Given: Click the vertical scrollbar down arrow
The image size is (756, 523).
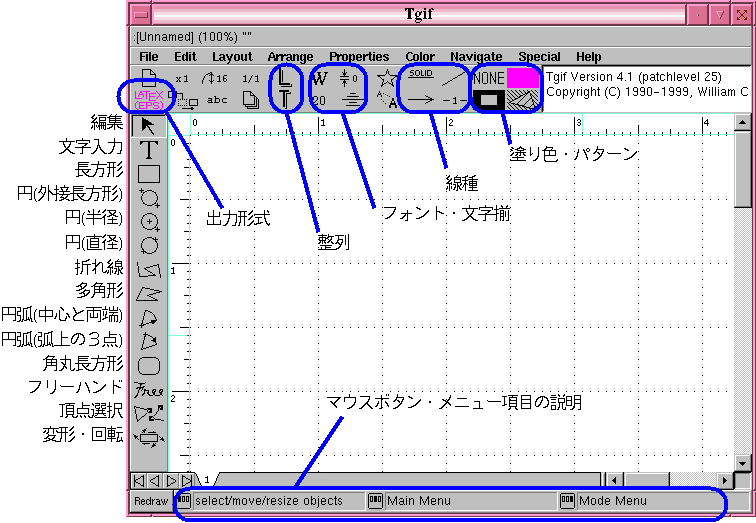Looking at the screenshot, I should [x=742, y=463].
